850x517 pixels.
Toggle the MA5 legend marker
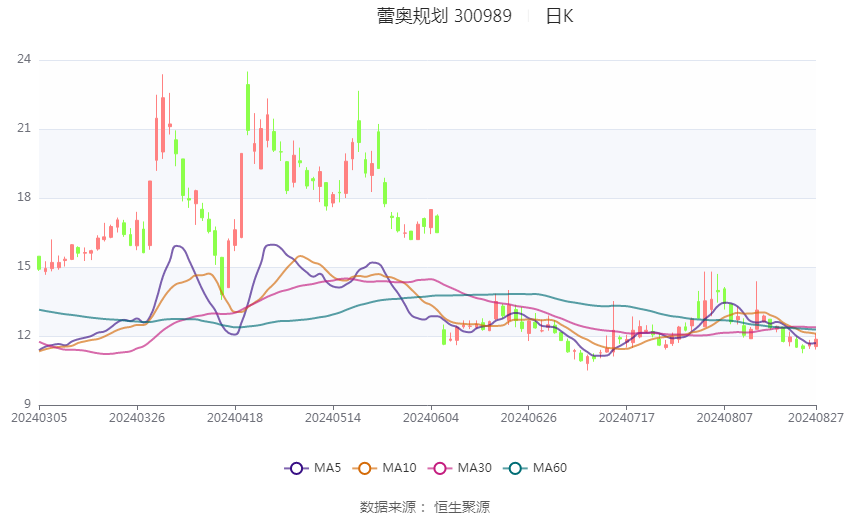296,468
